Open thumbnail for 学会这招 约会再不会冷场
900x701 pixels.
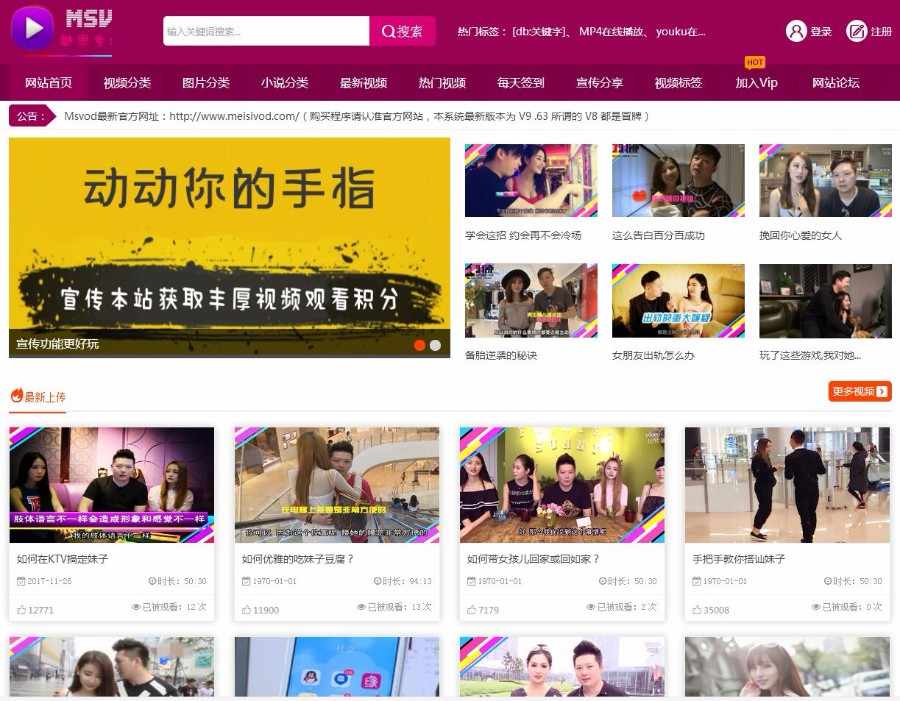tap(531, 180)
